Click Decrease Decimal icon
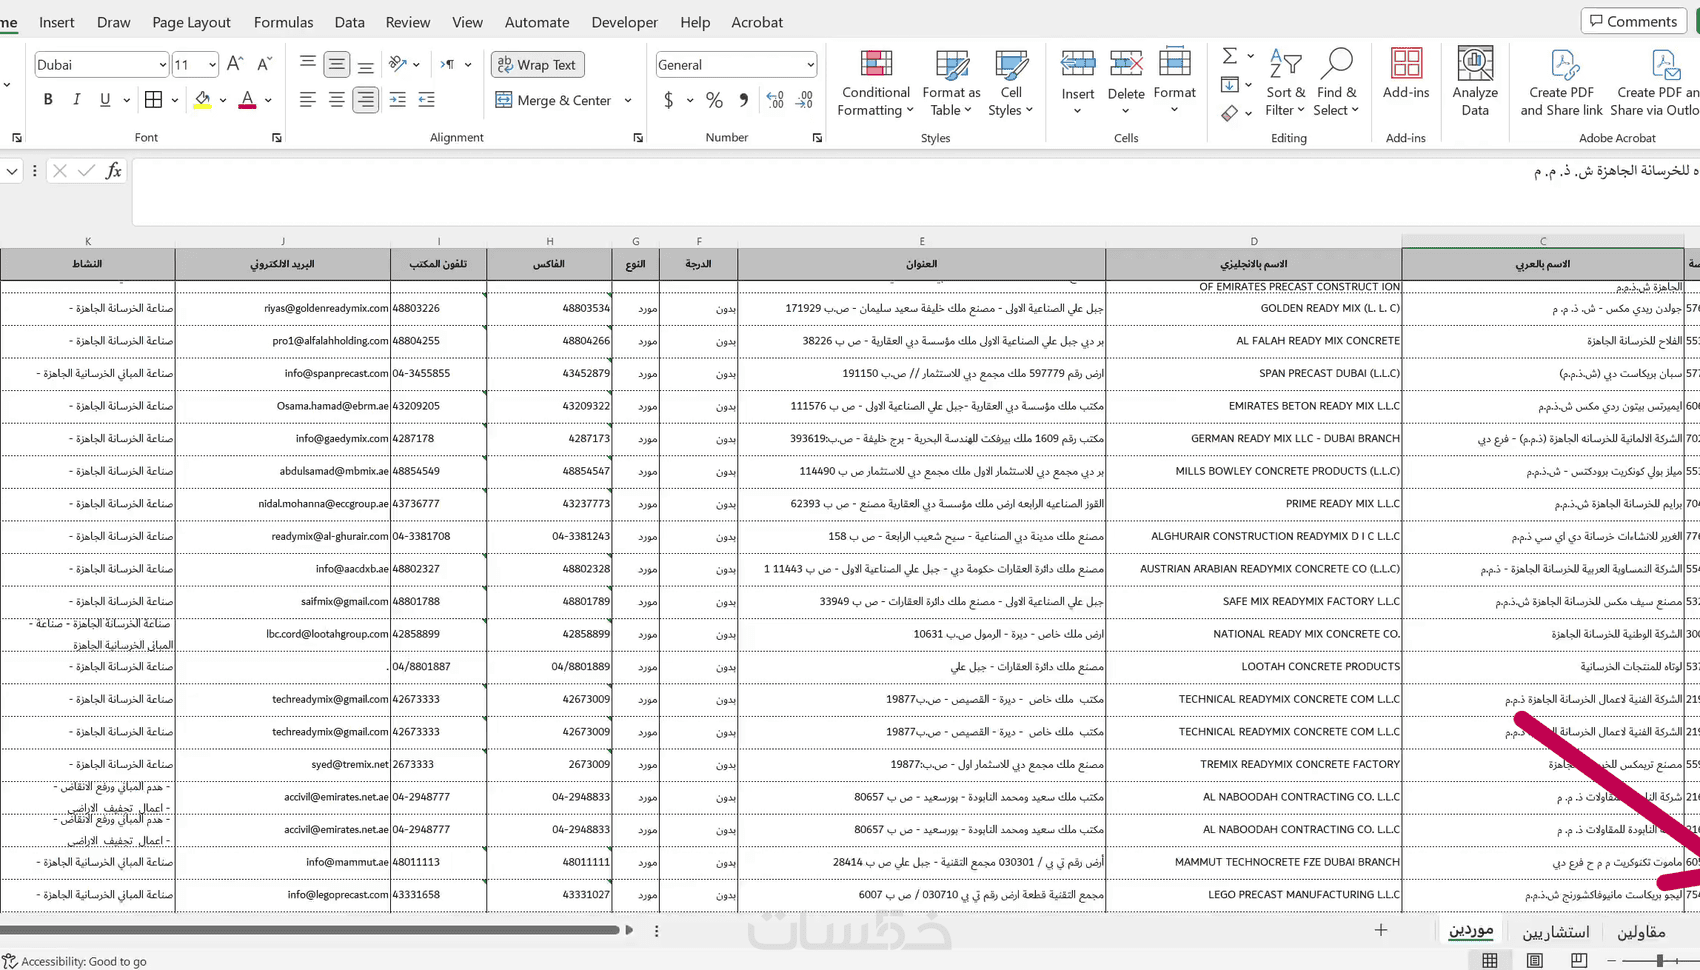1700x970 pixels. click(x=804, y=100)
